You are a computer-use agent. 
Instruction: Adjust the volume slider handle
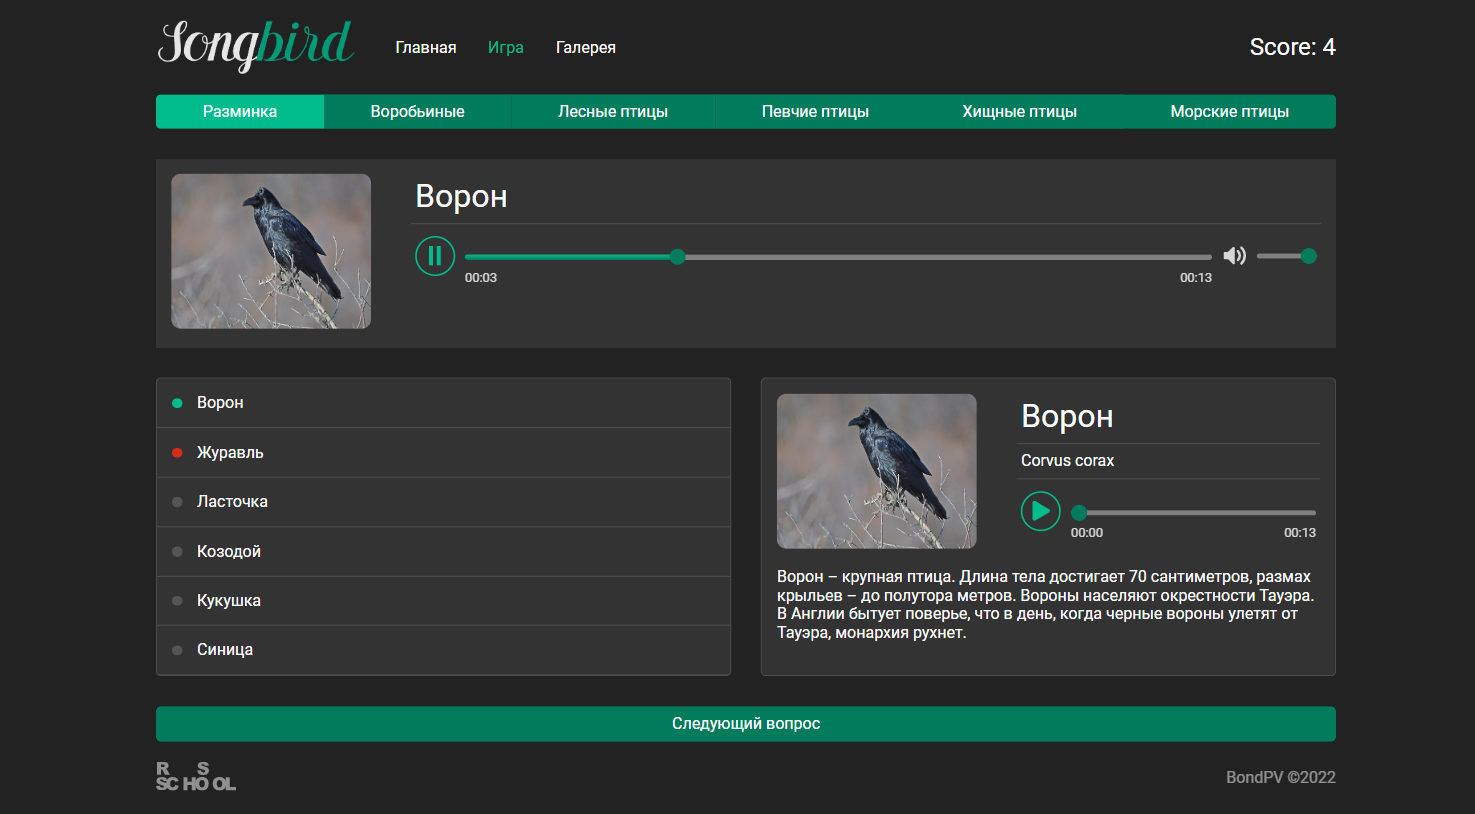pyautogui.click(x=1308, y=256)
